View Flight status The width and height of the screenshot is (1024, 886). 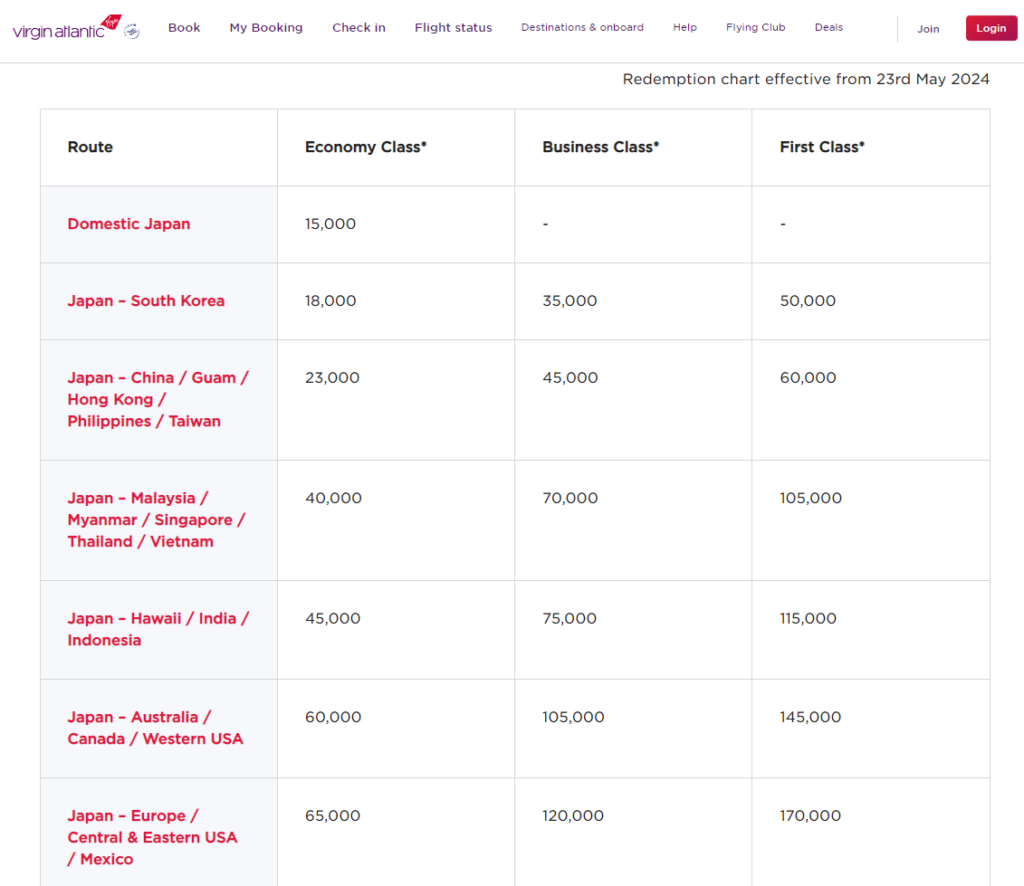coord(453,28)
